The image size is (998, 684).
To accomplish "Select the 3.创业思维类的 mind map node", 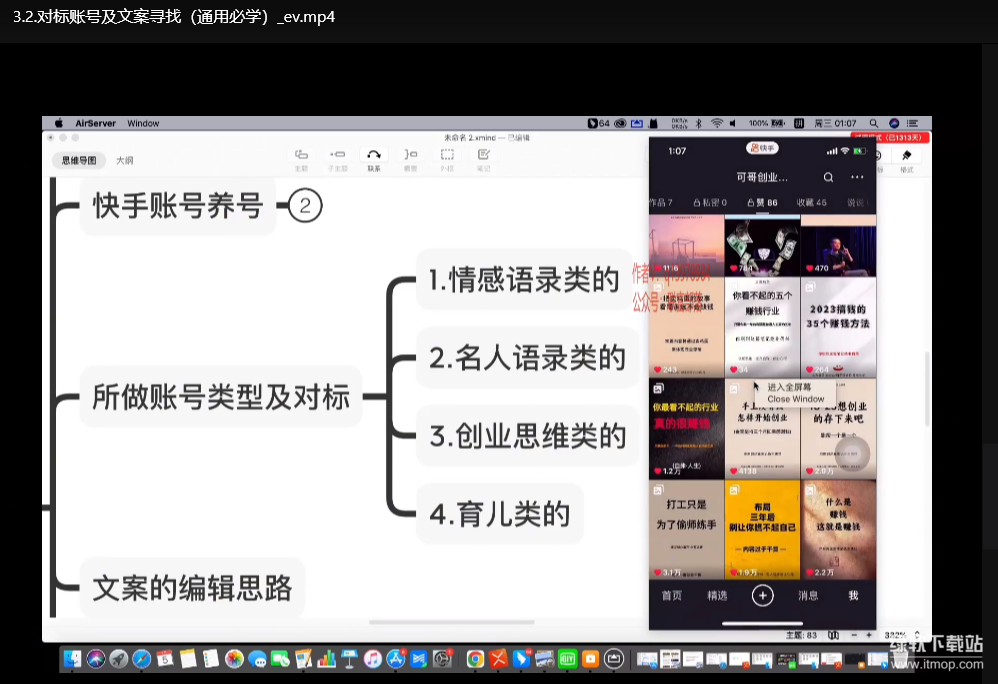I will click(527, 436).
